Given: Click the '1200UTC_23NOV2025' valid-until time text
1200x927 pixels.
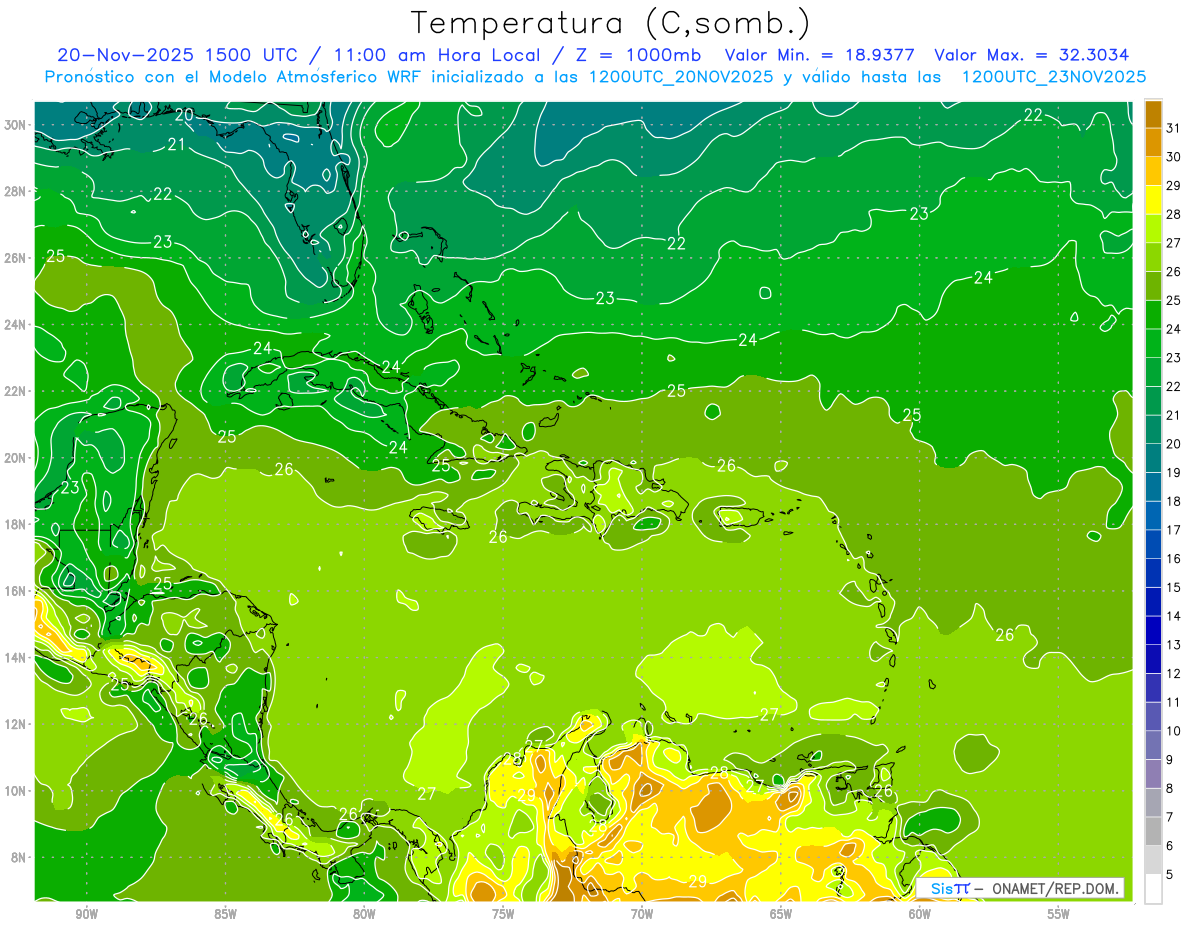Looking at the screenshot, I should pos(1053,77).
